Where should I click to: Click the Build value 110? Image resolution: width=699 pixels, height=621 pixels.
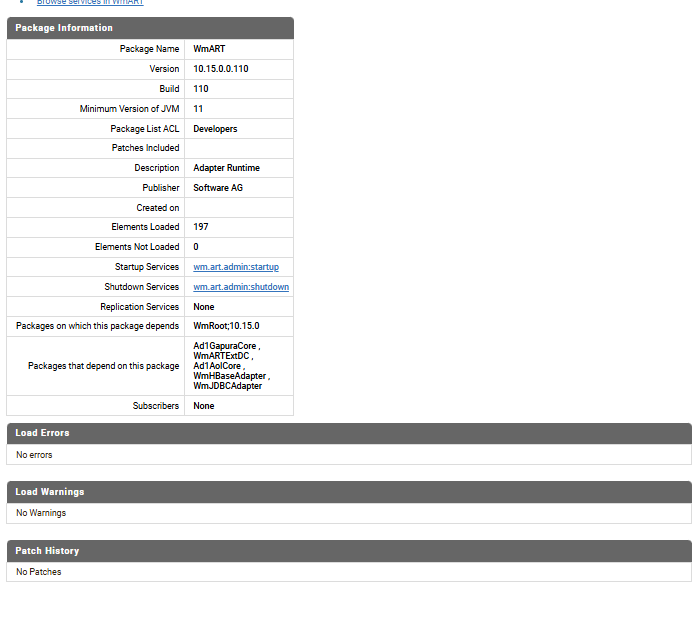pyautogui.click(x=201, y=89)
